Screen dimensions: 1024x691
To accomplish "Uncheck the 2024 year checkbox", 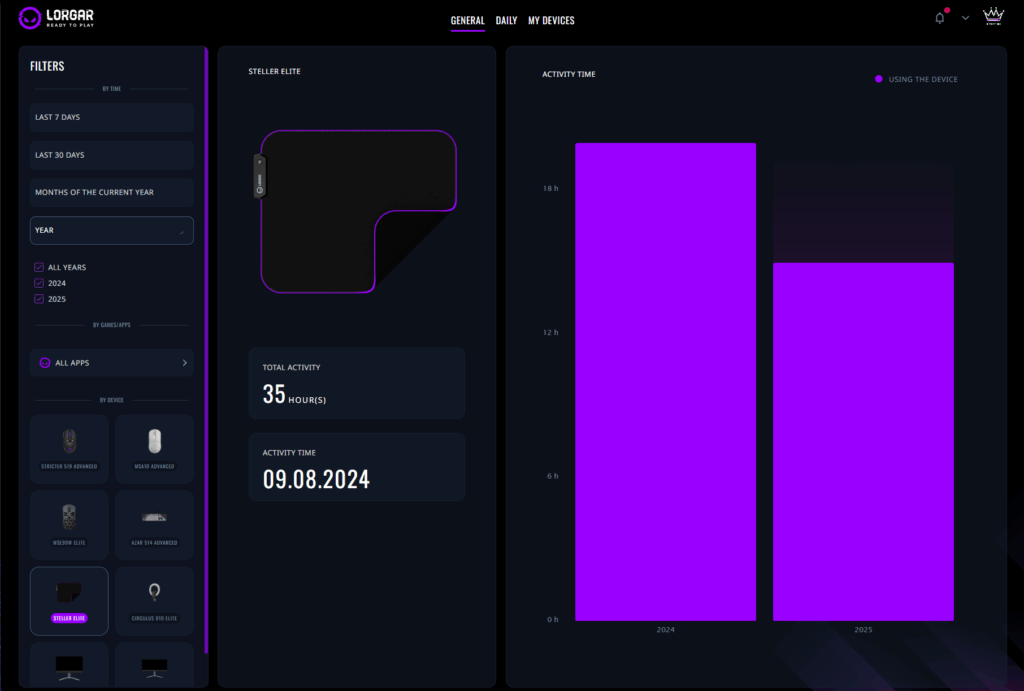I will 39,283.
